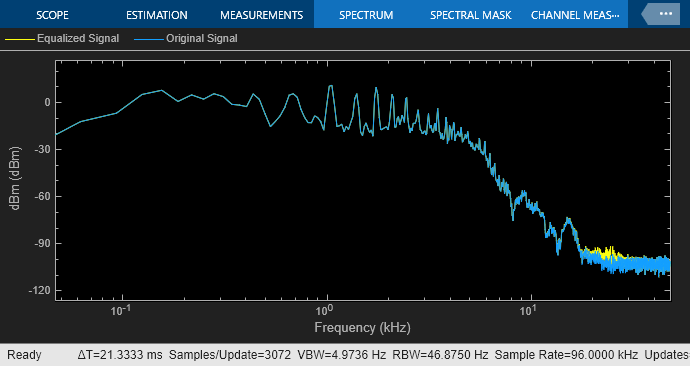
Task: Click the -90 y-axis tick label
Action: [x=42, y=243]
